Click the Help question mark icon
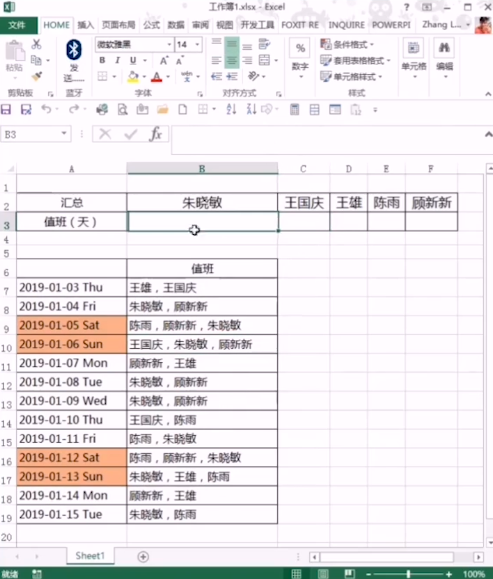The image size is (493, 579). click(407, 7)
